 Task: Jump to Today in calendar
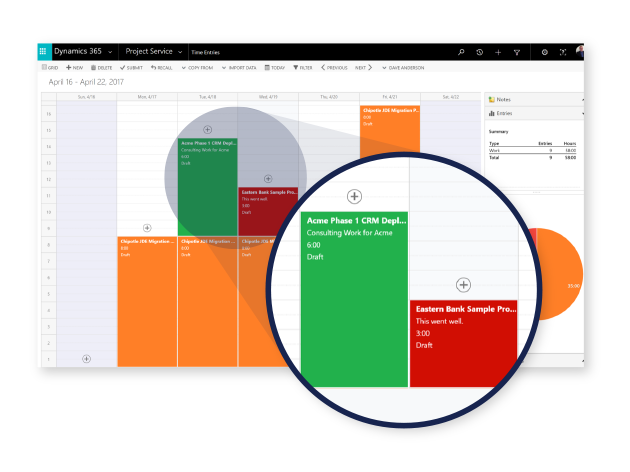(x=274, y=67)
